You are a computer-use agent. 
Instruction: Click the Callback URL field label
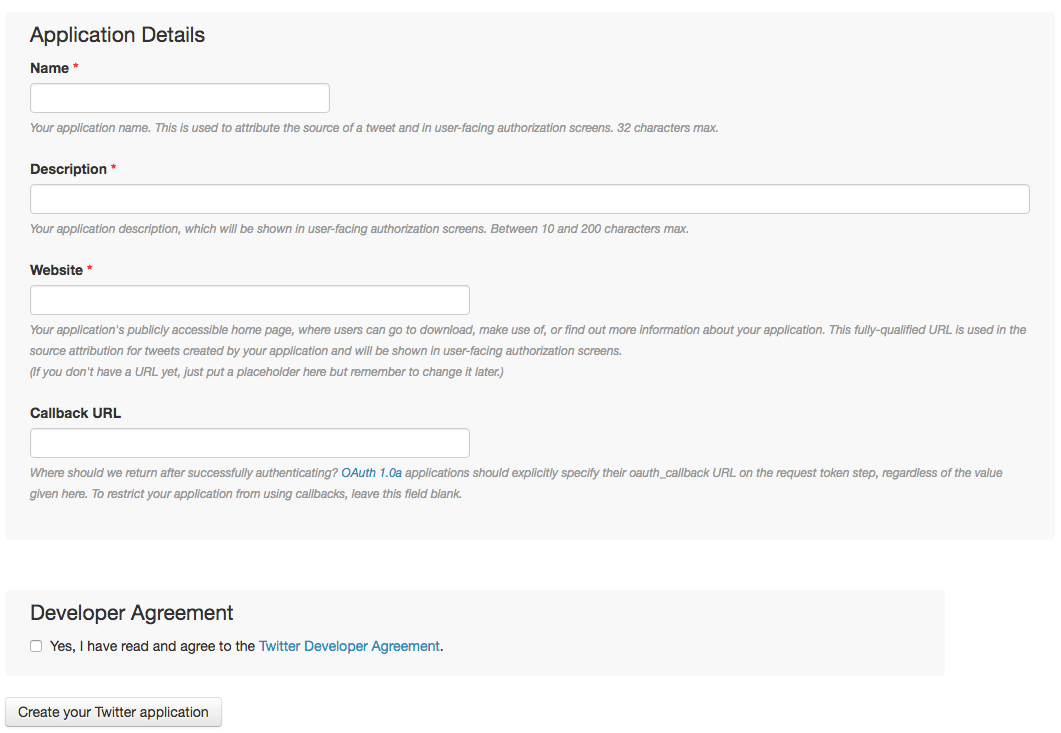75,412
